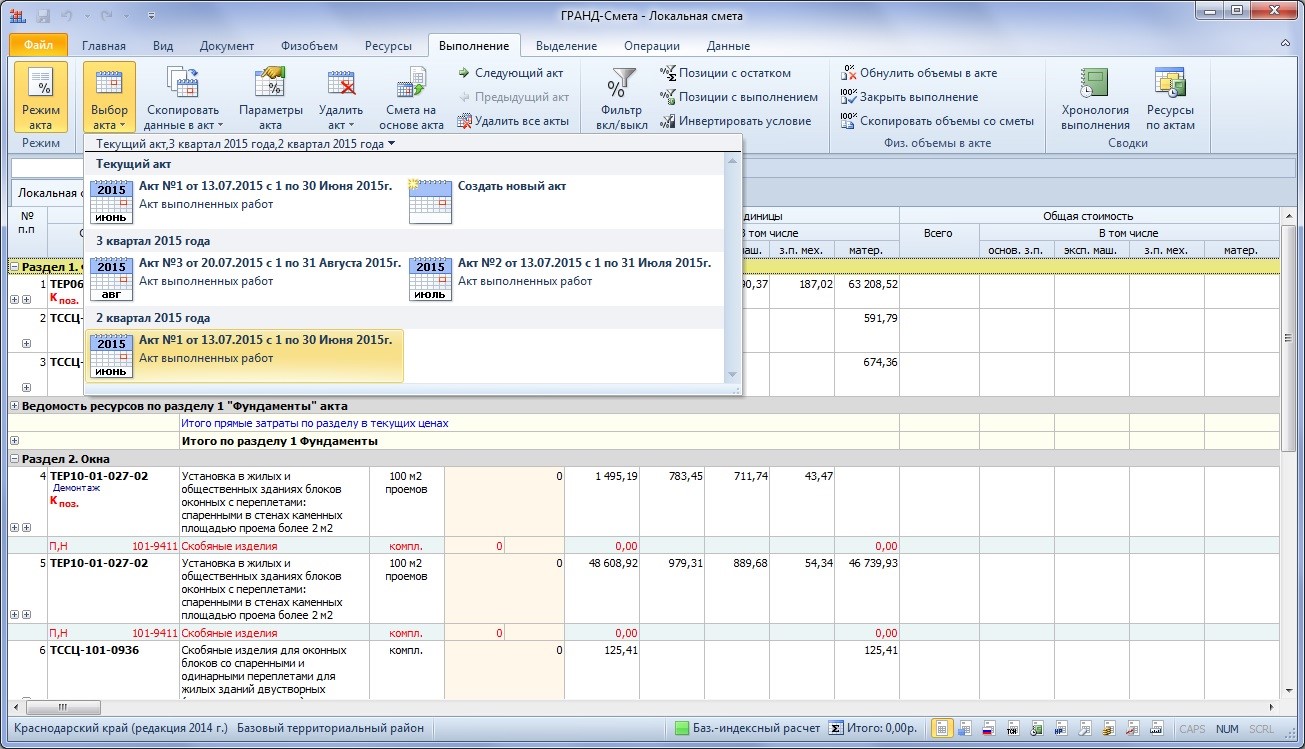Switch to Главная tab
The height and width of the screenshot is (749, 1305).
[x=104, y=46]
